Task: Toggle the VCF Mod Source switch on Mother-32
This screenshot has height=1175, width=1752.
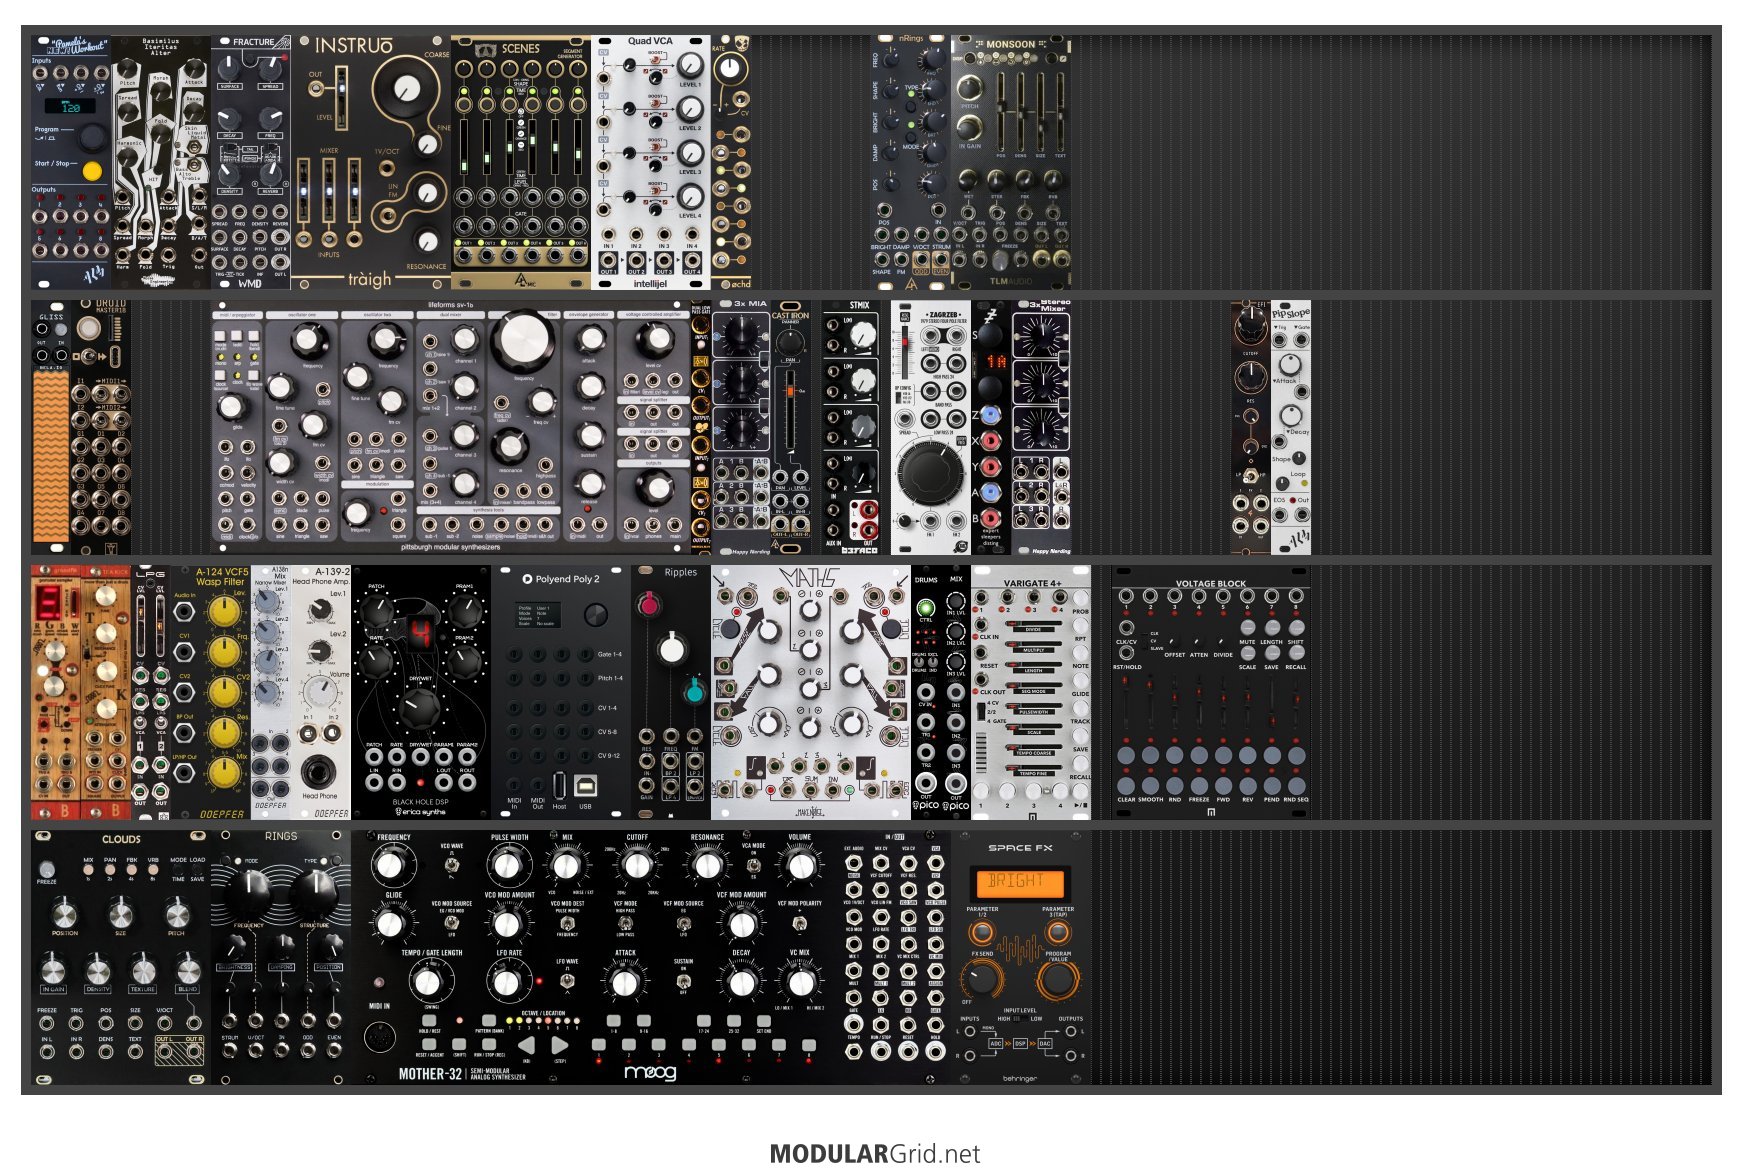Action: pos(684,922)
